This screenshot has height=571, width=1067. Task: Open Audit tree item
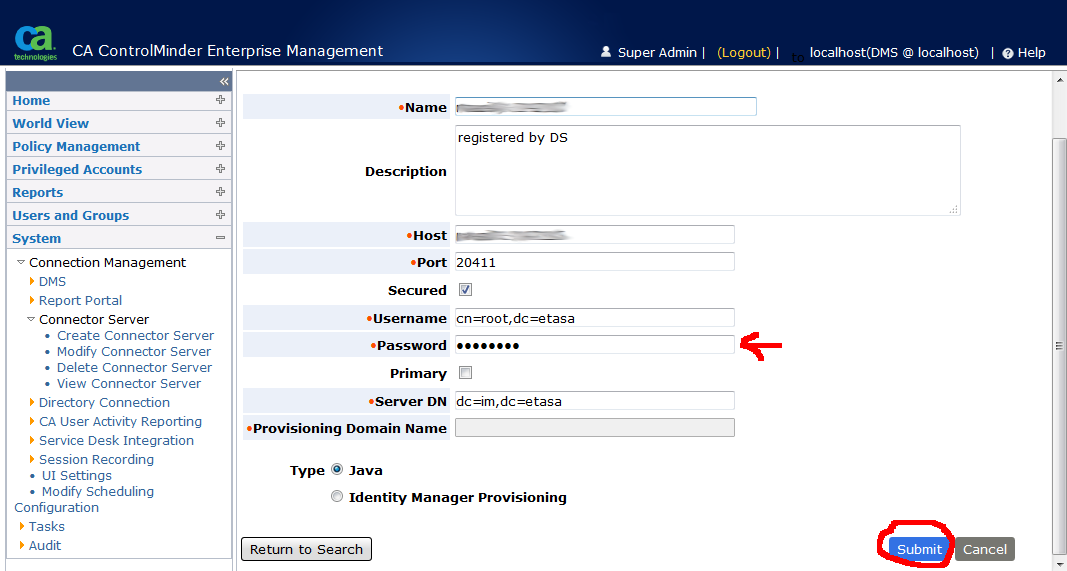(x=45, y=545)
